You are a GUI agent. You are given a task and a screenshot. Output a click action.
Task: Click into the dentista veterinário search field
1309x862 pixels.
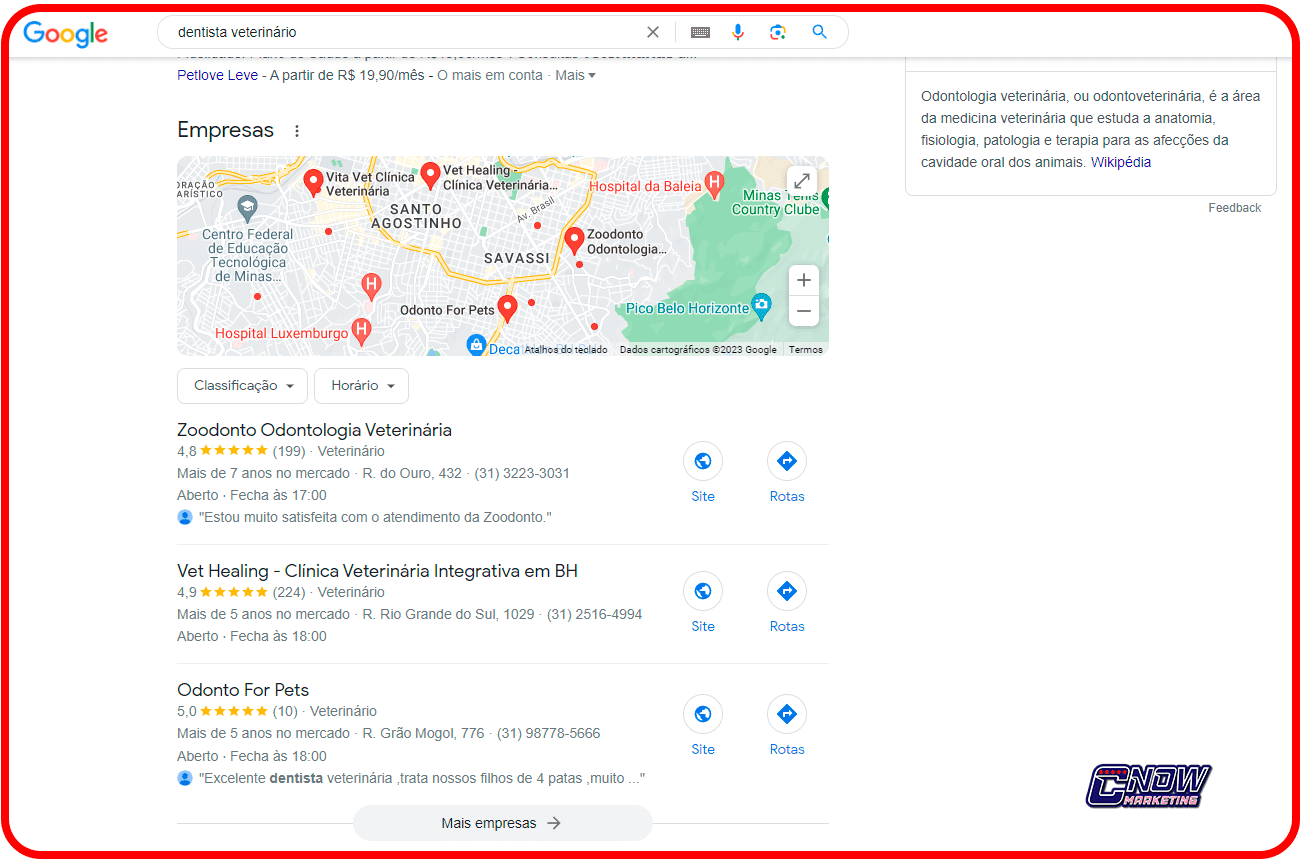[x=405, y=32]
